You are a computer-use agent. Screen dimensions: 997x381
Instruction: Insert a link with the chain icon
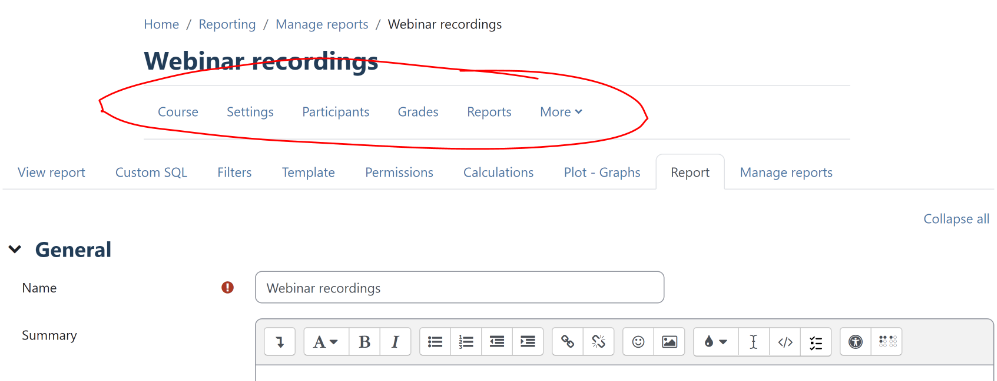(x=568, y=342)
